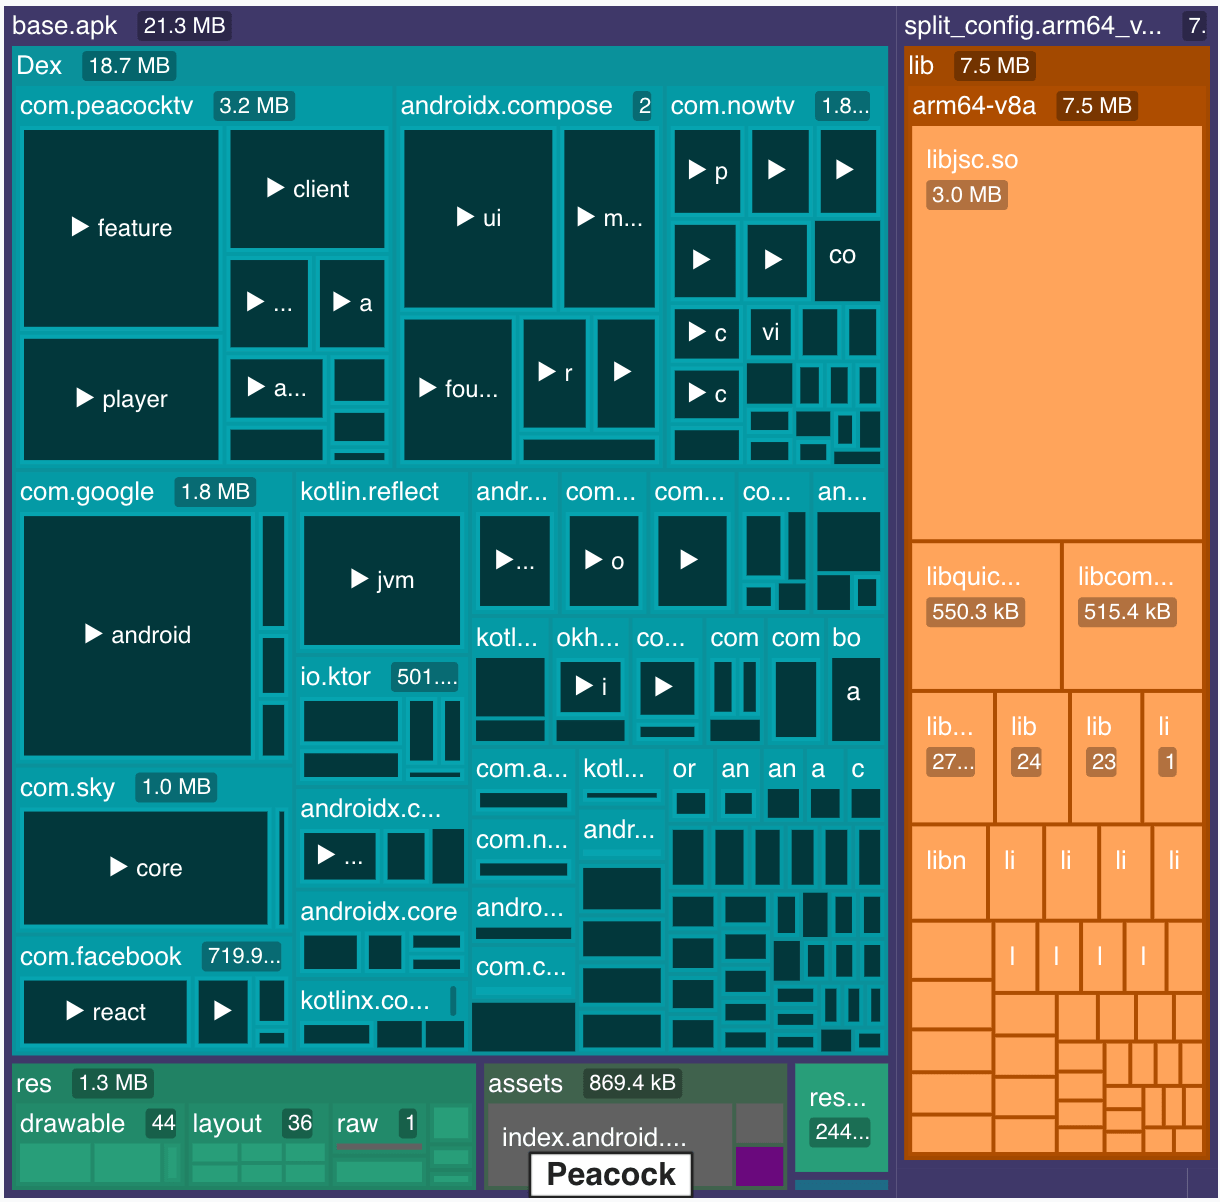Viewport: 1220px width, 1202px height.
Task: Click the drawable folder label
Action: [x=72, y=1124]
